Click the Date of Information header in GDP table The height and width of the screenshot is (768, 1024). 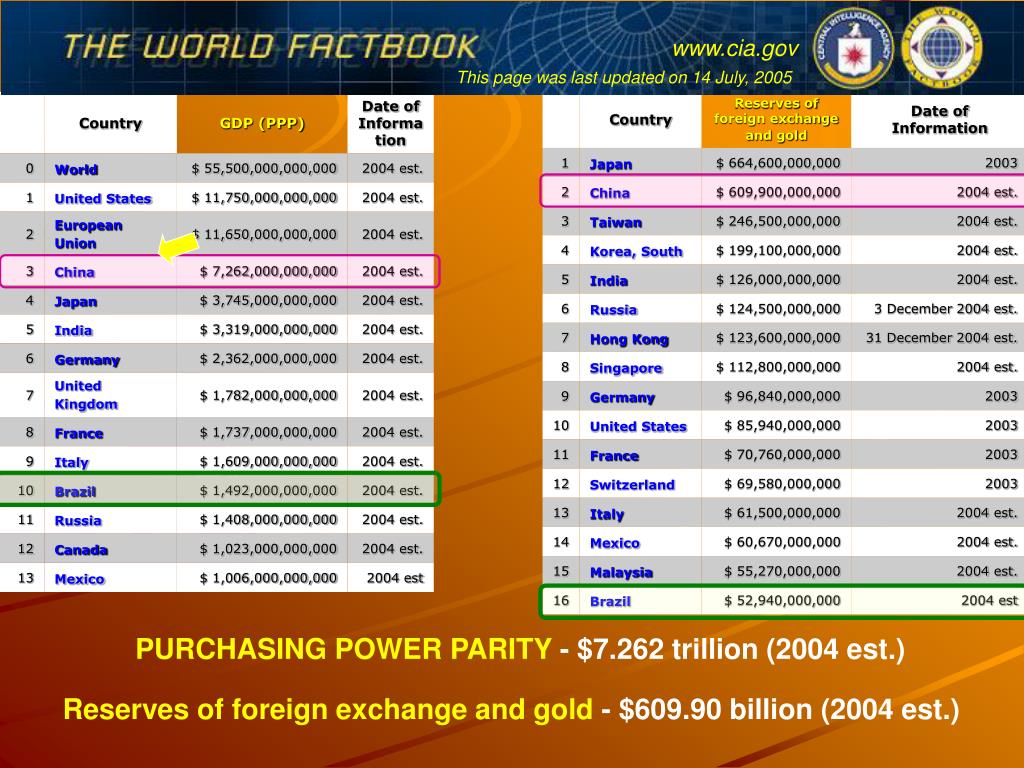[x=391, y=123]
